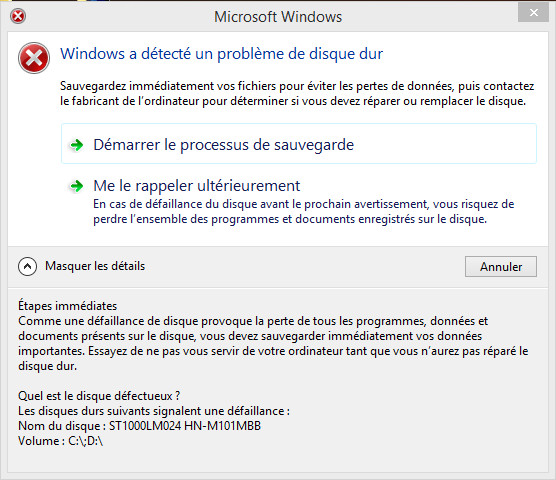This screenshot has height=480, width=556.
Task: Click the Microsoft Windows title text
Action: 278,17
